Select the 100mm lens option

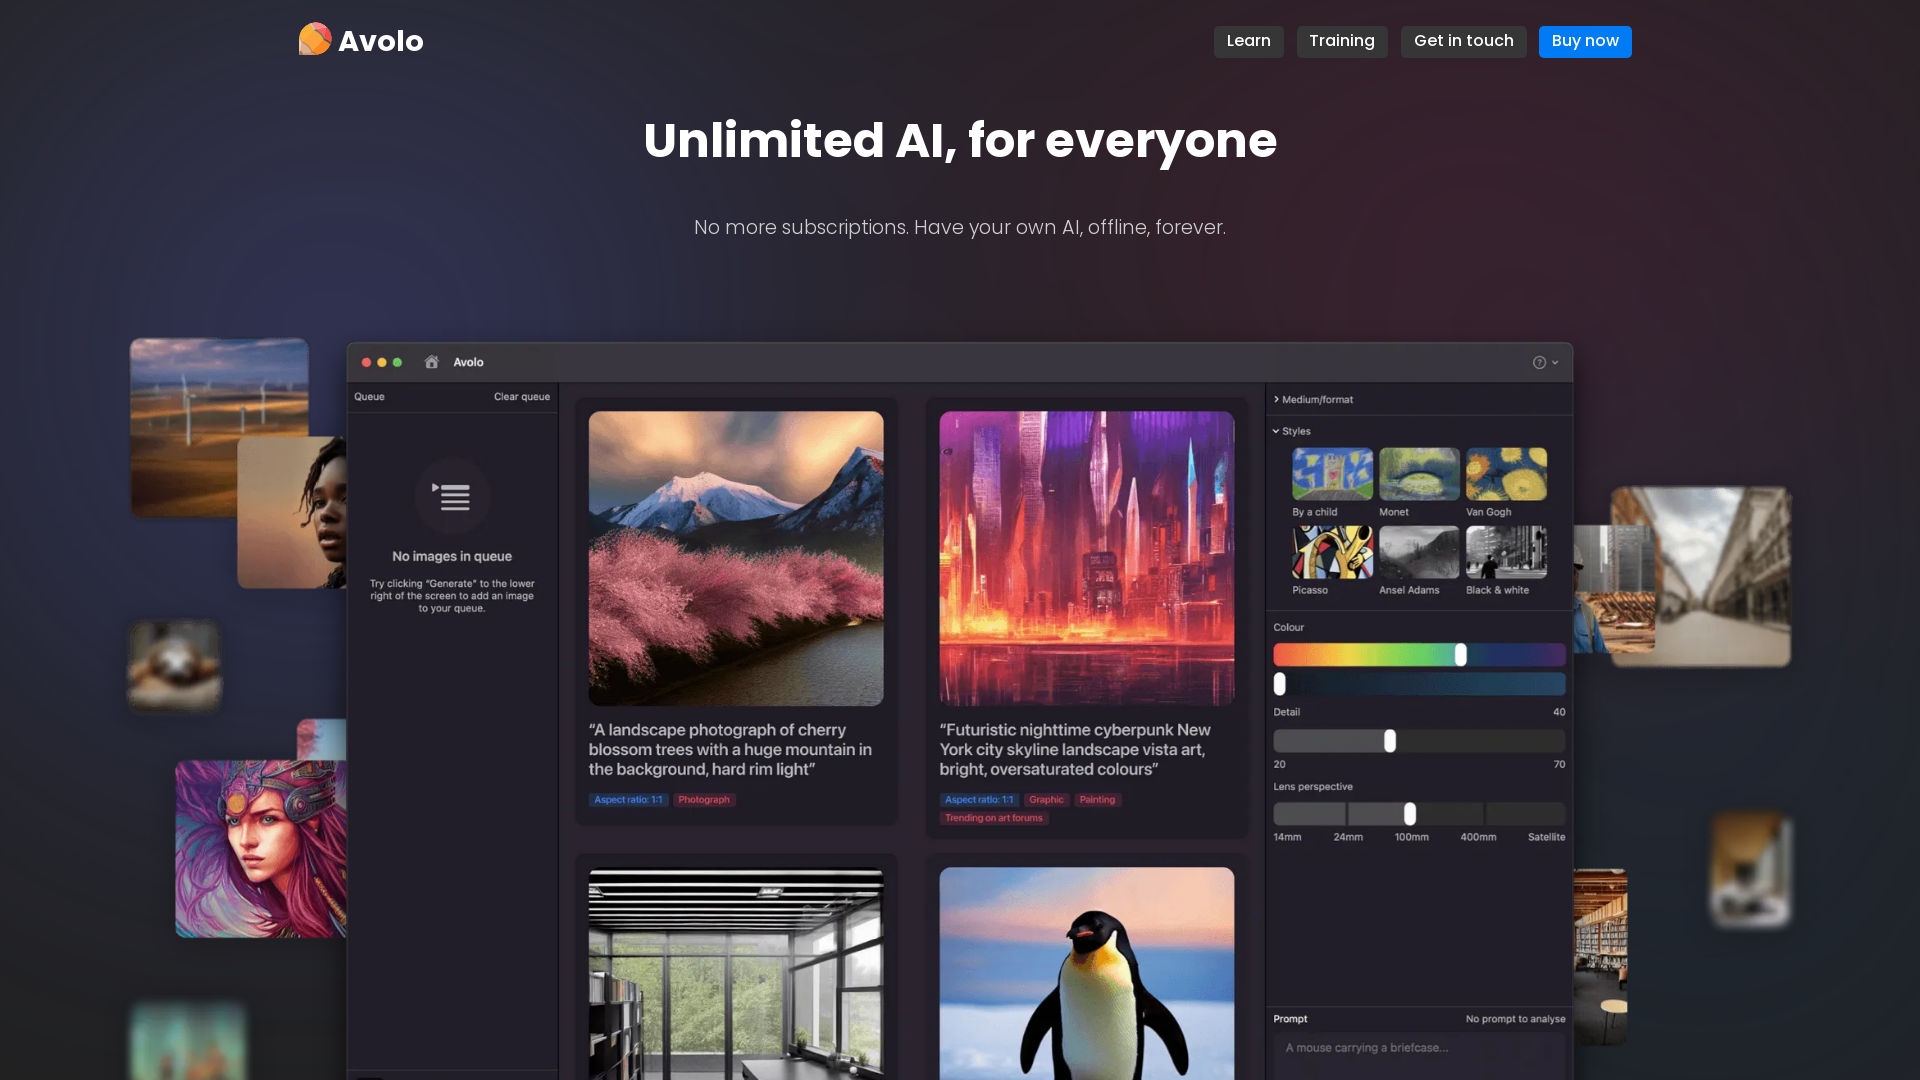tap(1411, 837)
